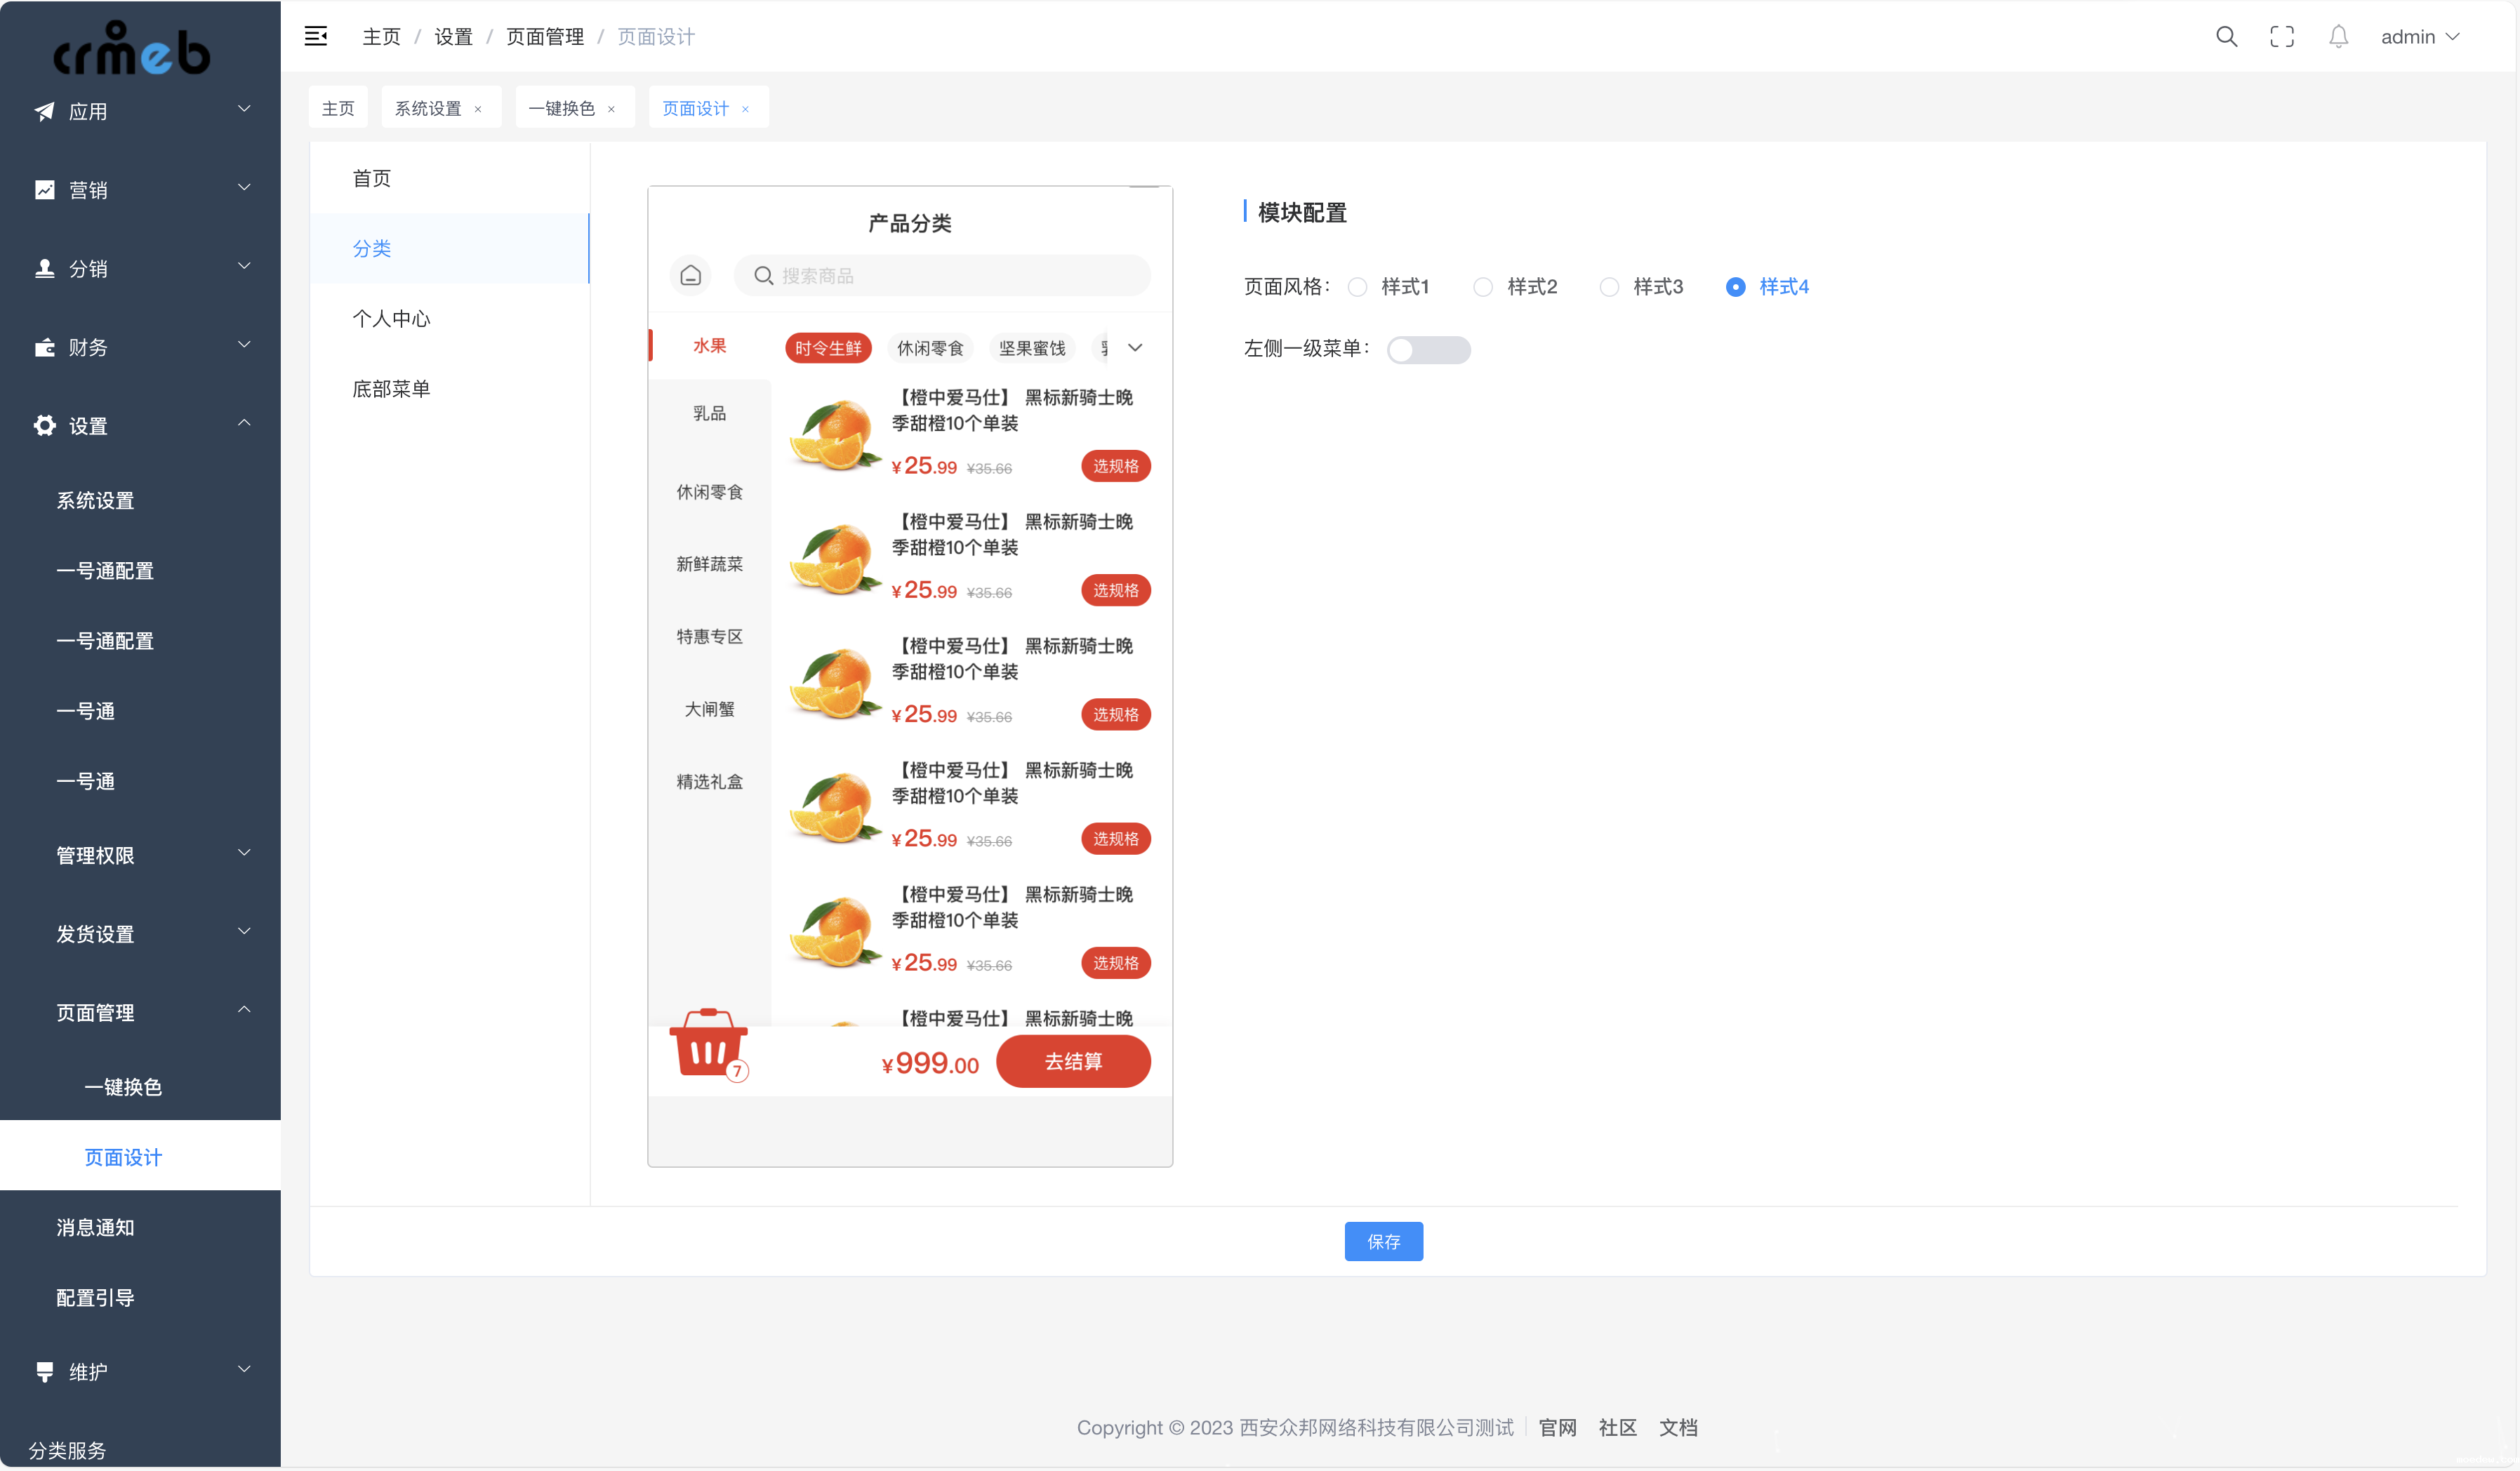This screenshot has width=2520, height=1471.
Task: Close the 一键换色 tab
Action: click(x=611, y=109)
